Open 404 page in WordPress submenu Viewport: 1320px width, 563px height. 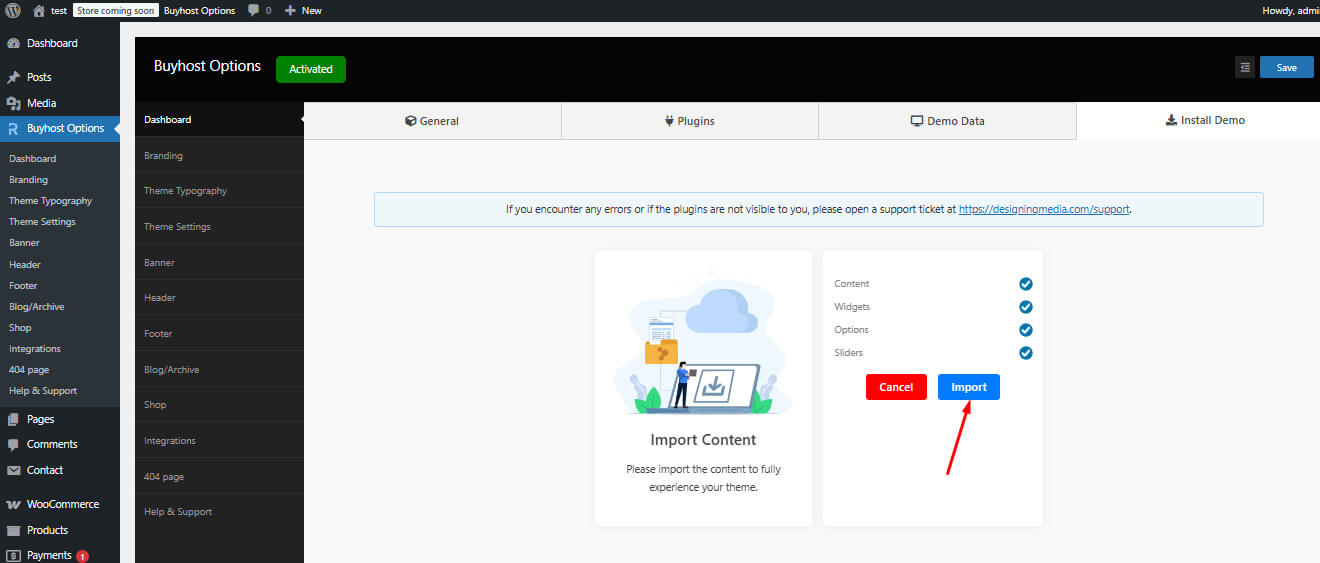tap(28, 370)
